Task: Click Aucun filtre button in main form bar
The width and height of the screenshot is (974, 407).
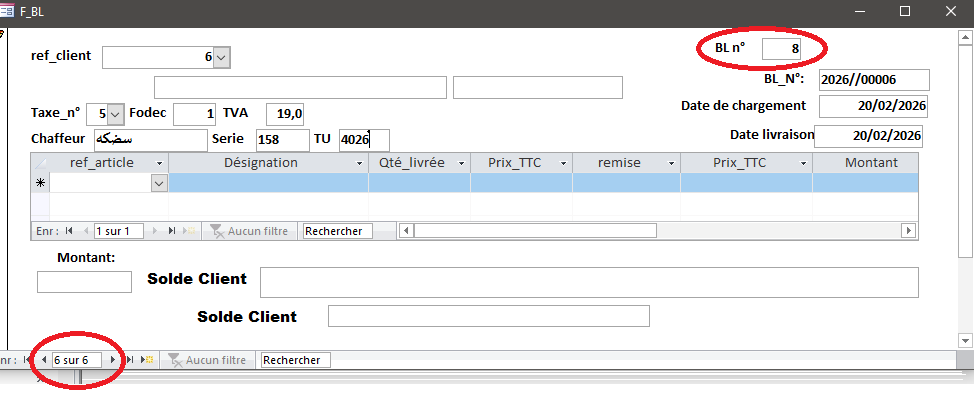Action: [207, 360]
